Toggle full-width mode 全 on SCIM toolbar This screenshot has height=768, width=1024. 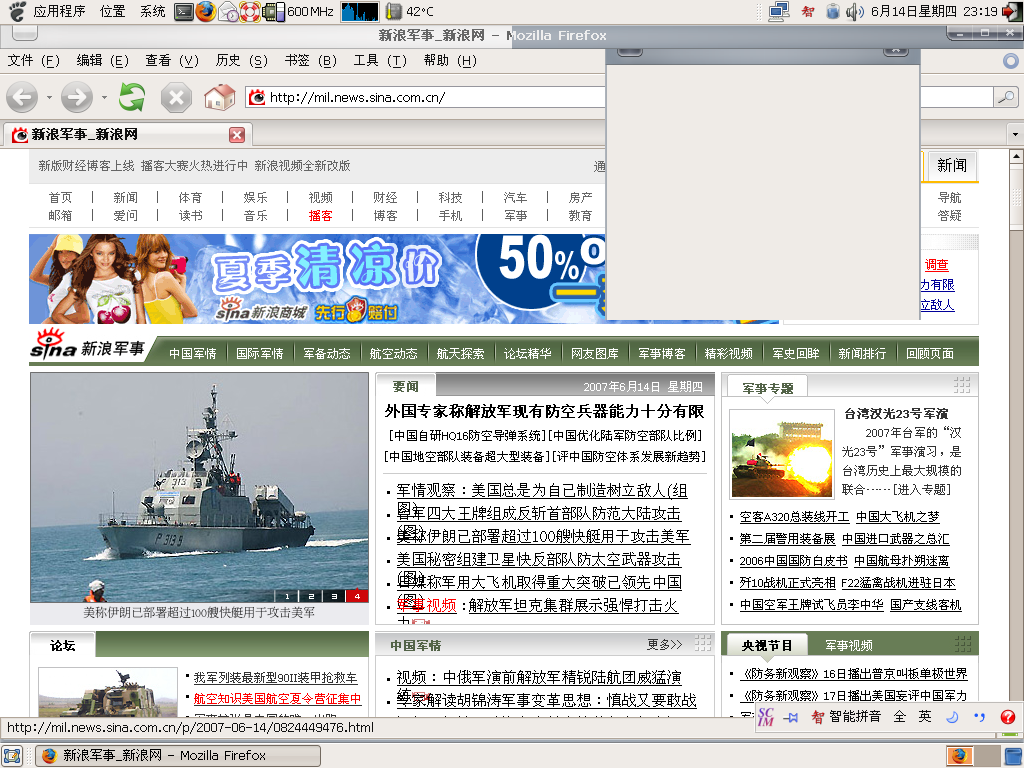899,717
